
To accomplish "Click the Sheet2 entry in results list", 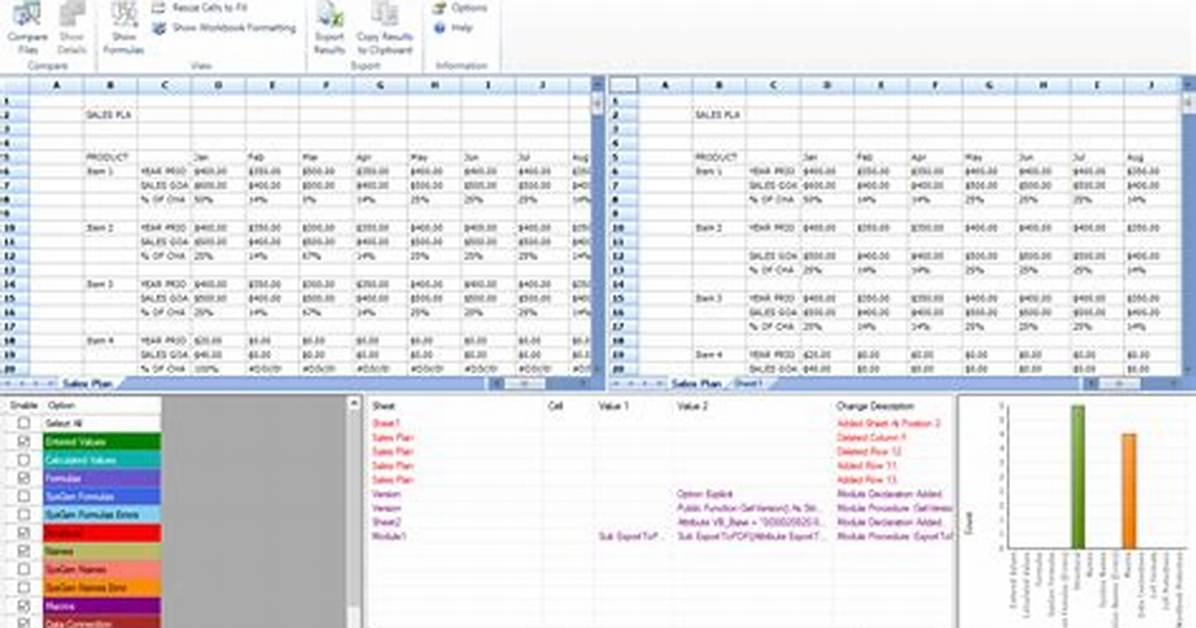I will 387,523.
